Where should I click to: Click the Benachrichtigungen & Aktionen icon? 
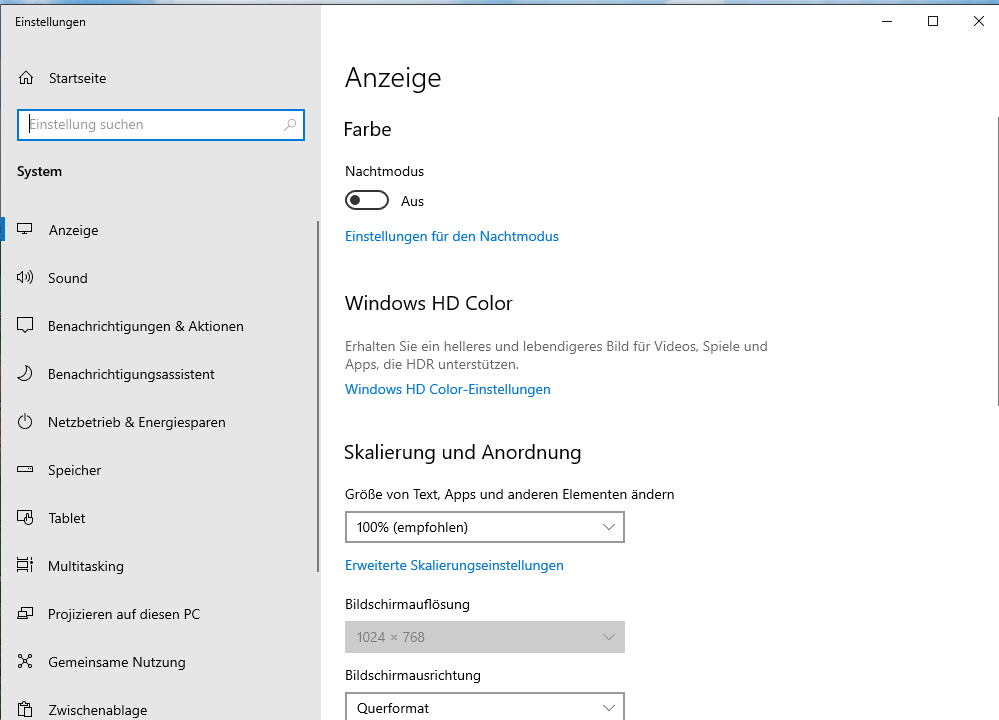point(26,326)
